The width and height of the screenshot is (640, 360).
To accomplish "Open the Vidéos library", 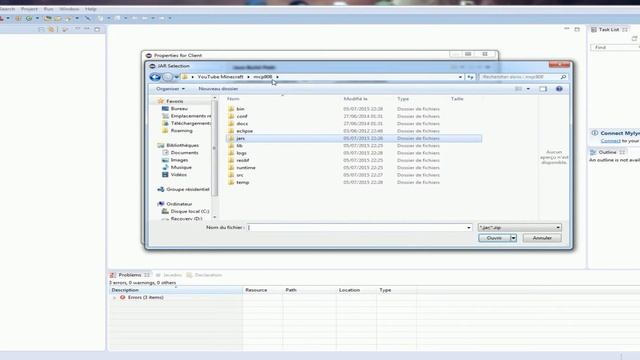I will pos(178,175).
